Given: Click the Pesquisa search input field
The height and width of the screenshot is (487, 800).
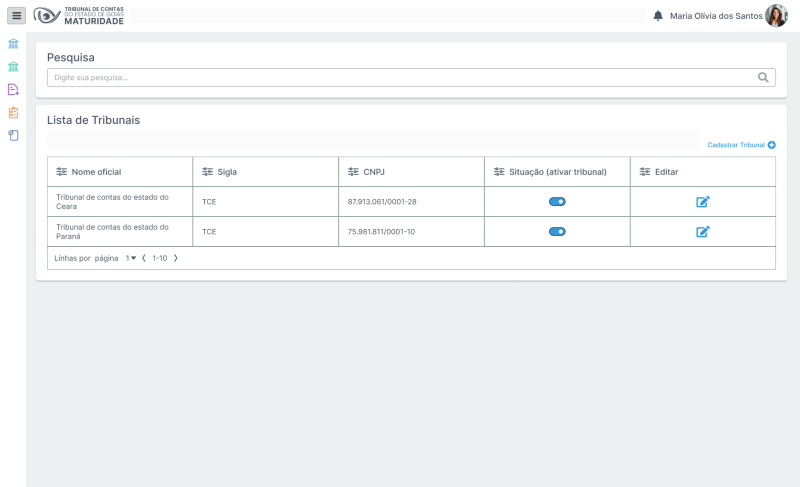Looking at the screenshot, I should click(400, 77).
